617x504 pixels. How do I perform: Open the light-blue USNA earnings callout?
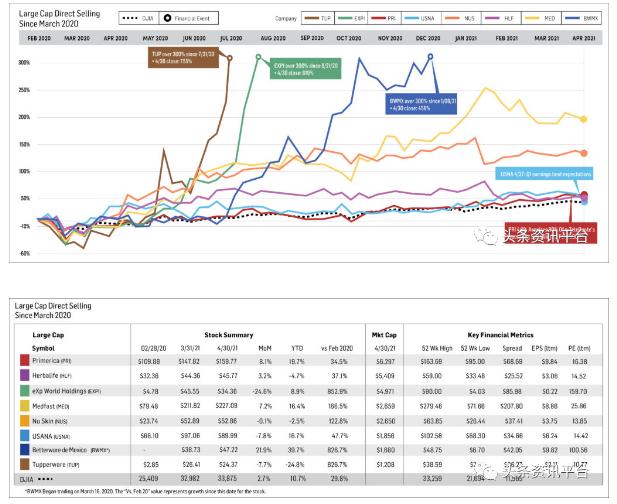pyautogui.click(x=544, y=174)
